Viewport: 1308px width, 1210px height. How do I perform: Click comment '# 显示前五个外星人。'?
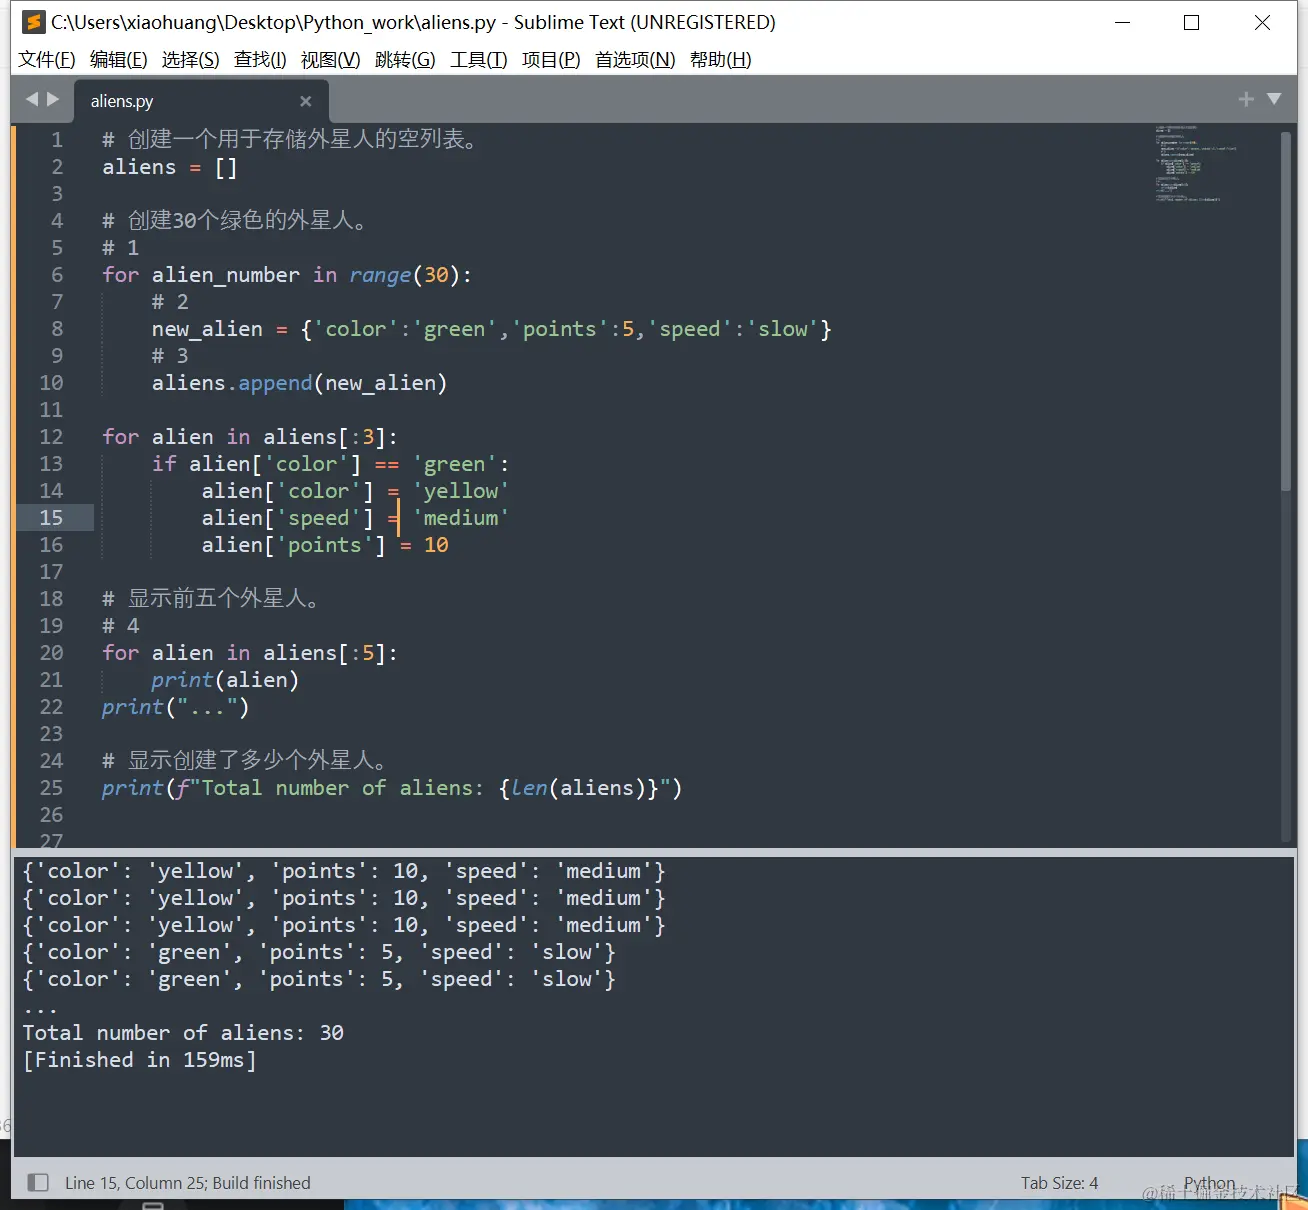point(211,598)
